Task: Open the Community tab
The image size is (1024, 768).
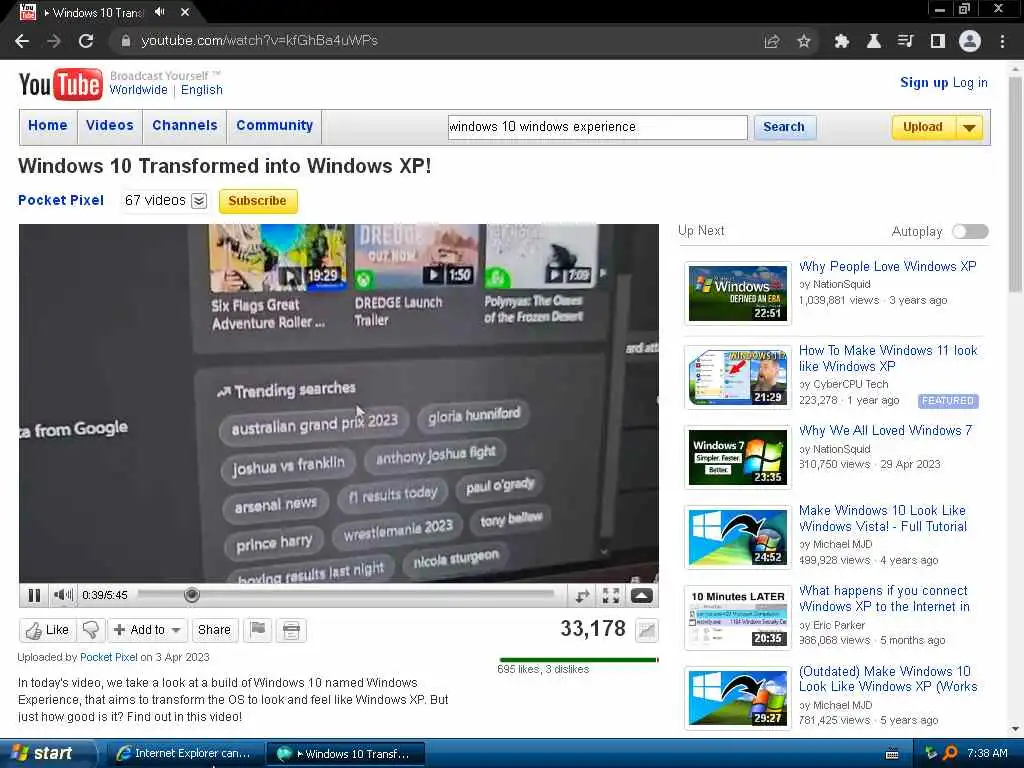Action: click(x=274, y=125)
